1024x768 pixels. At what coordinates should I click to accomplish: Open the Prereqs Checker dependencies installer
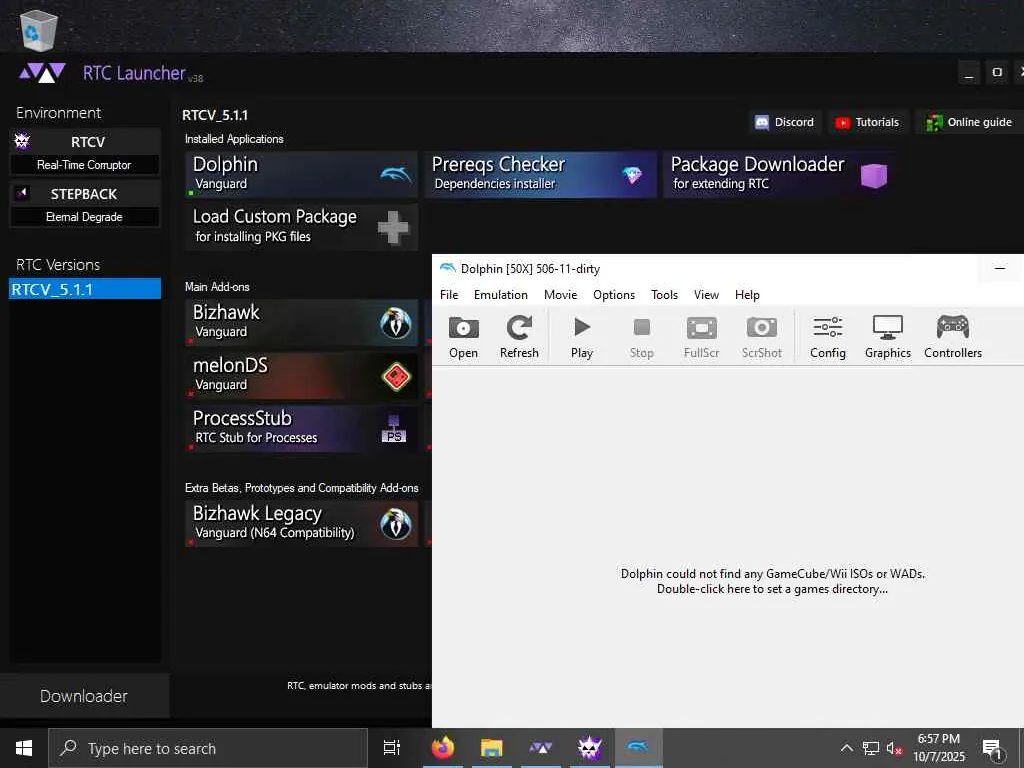pos(540,174)
